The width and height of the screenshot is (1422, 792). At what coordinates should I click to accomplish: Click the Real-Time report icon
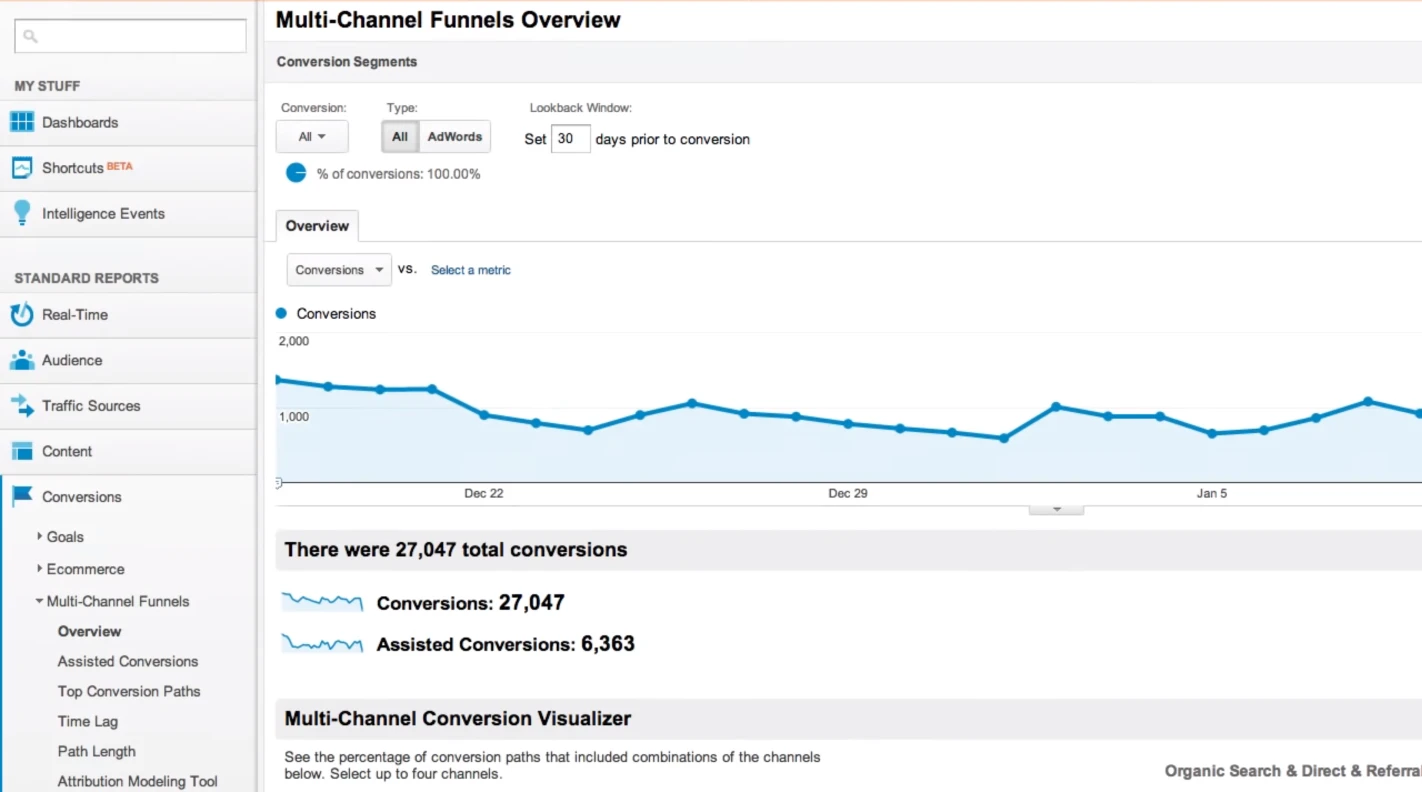pos(21,314)
